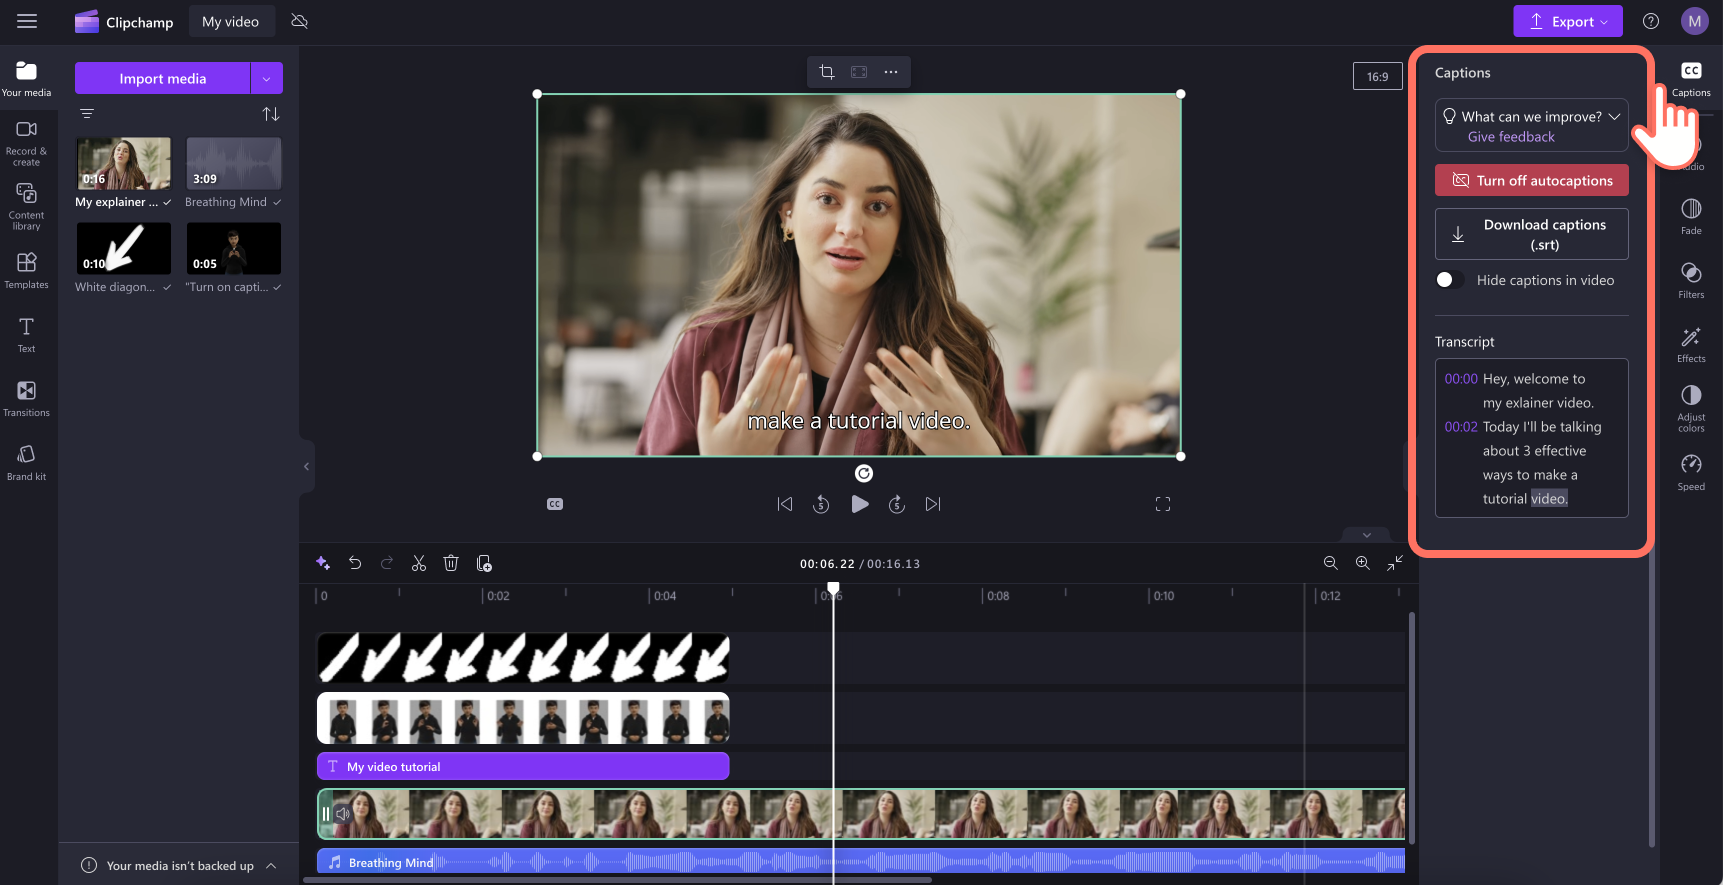Click the cloud backup off icon
Viewport: 1730px width, 885px height.
tap(299, 21)
